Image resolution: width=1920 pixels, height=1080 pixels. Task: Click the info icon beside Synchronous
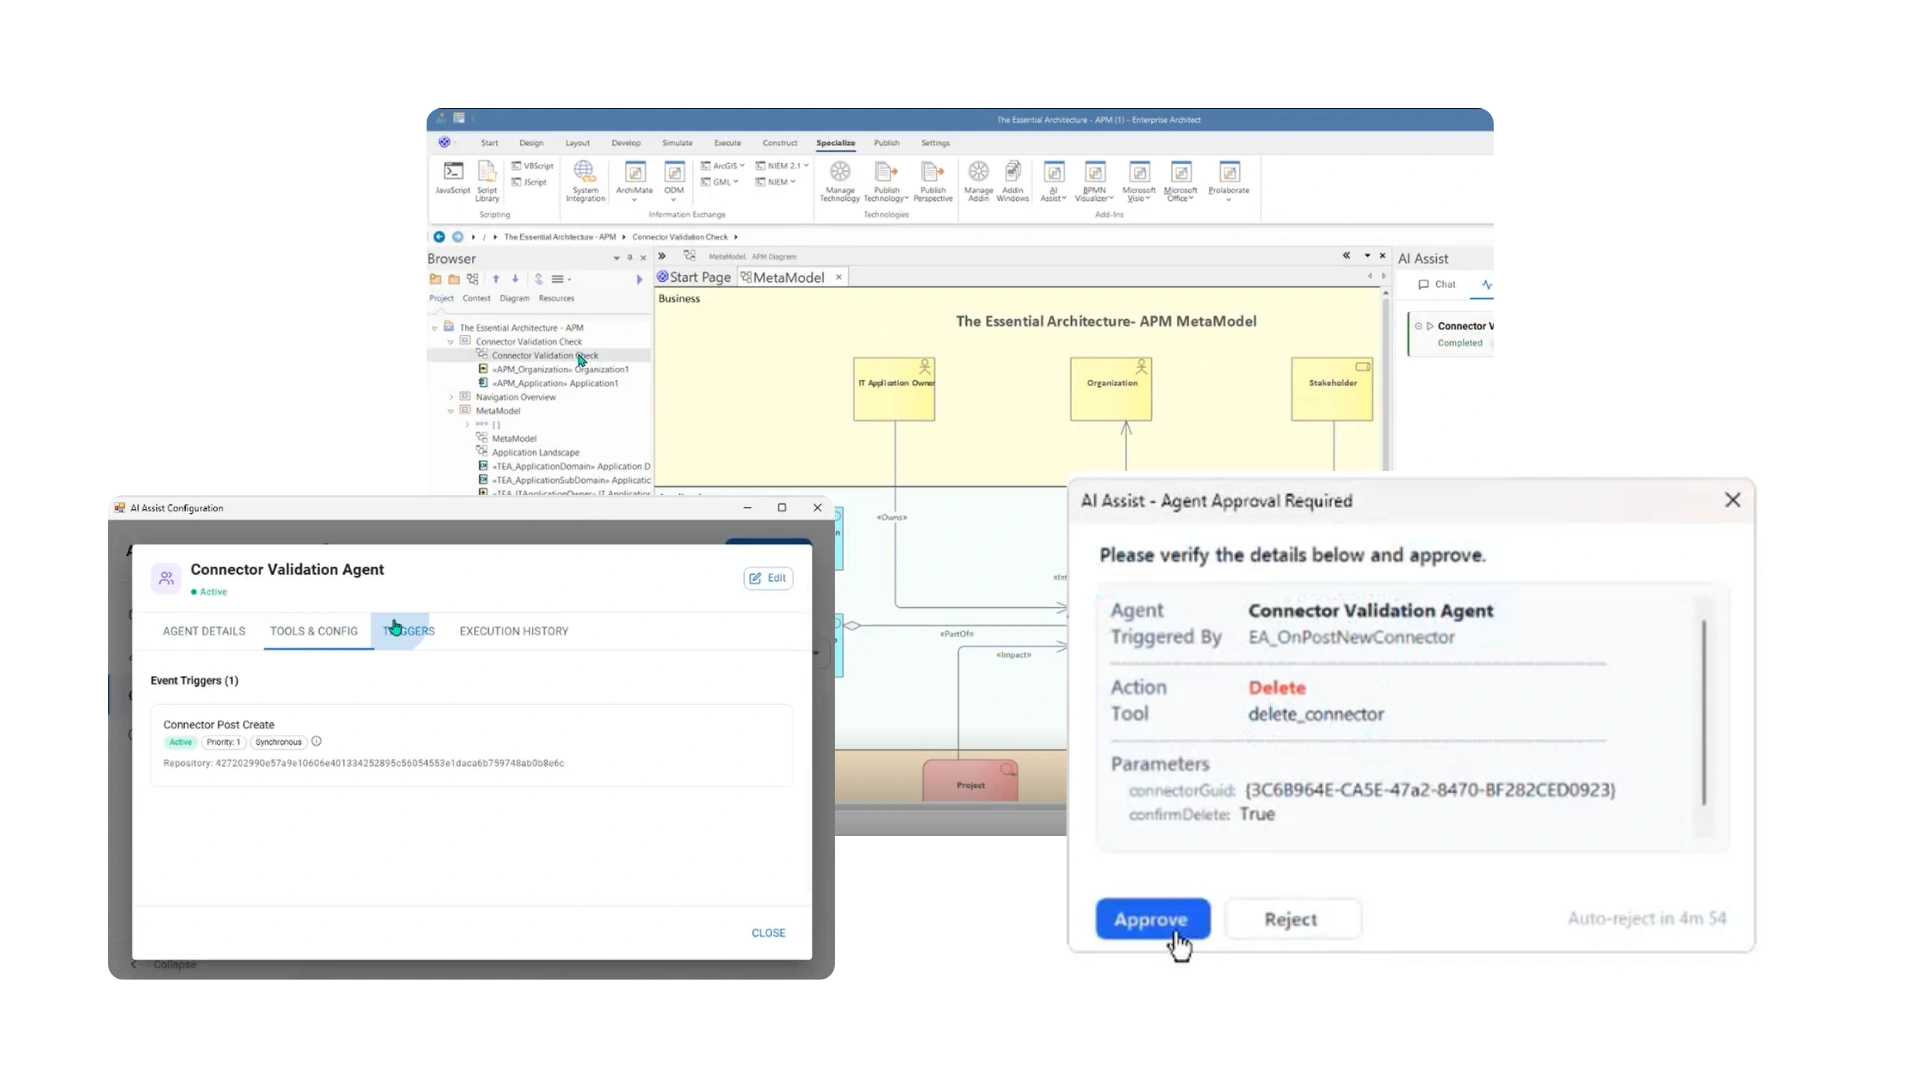click(316, 742)
